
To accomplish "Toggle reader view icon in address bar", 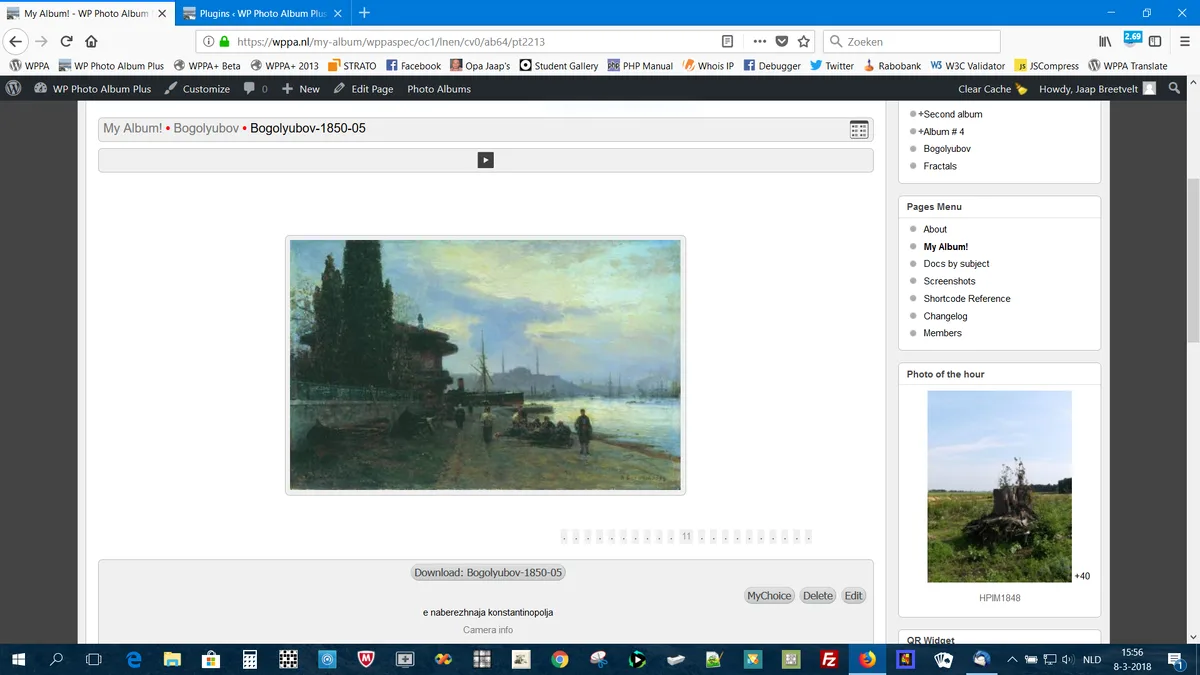I will tap(728, 42).
